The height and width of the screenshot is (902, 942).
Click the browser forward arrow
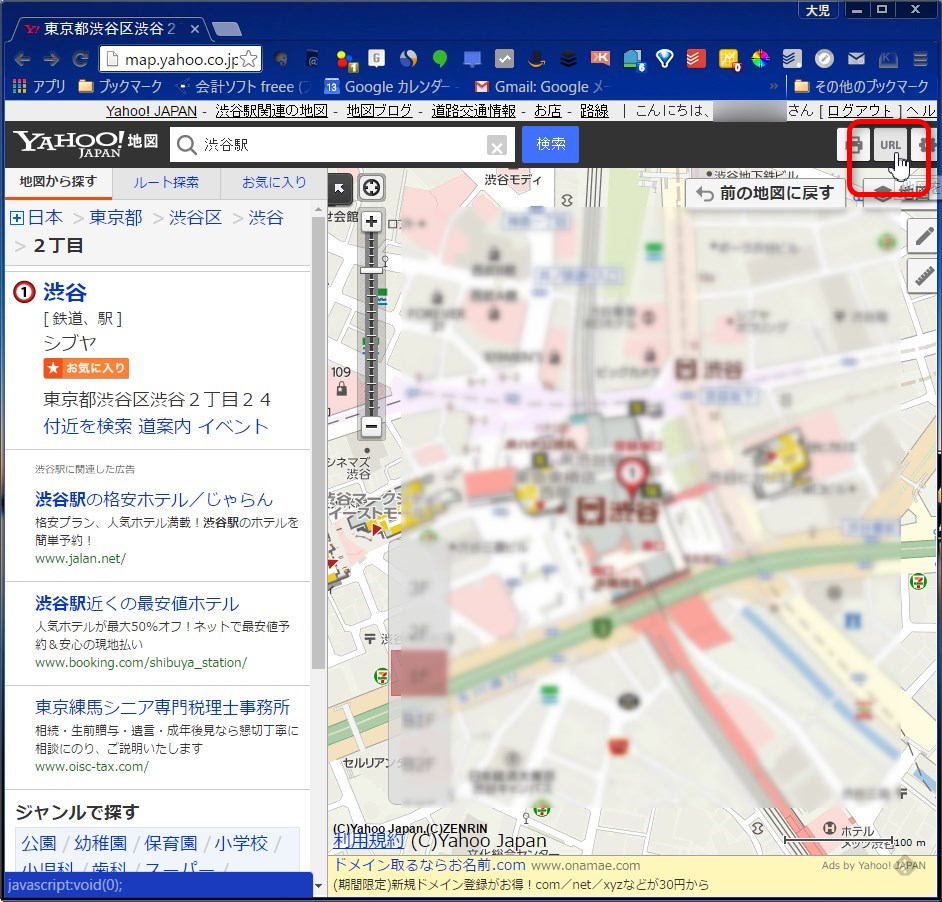tap(51, 59)
